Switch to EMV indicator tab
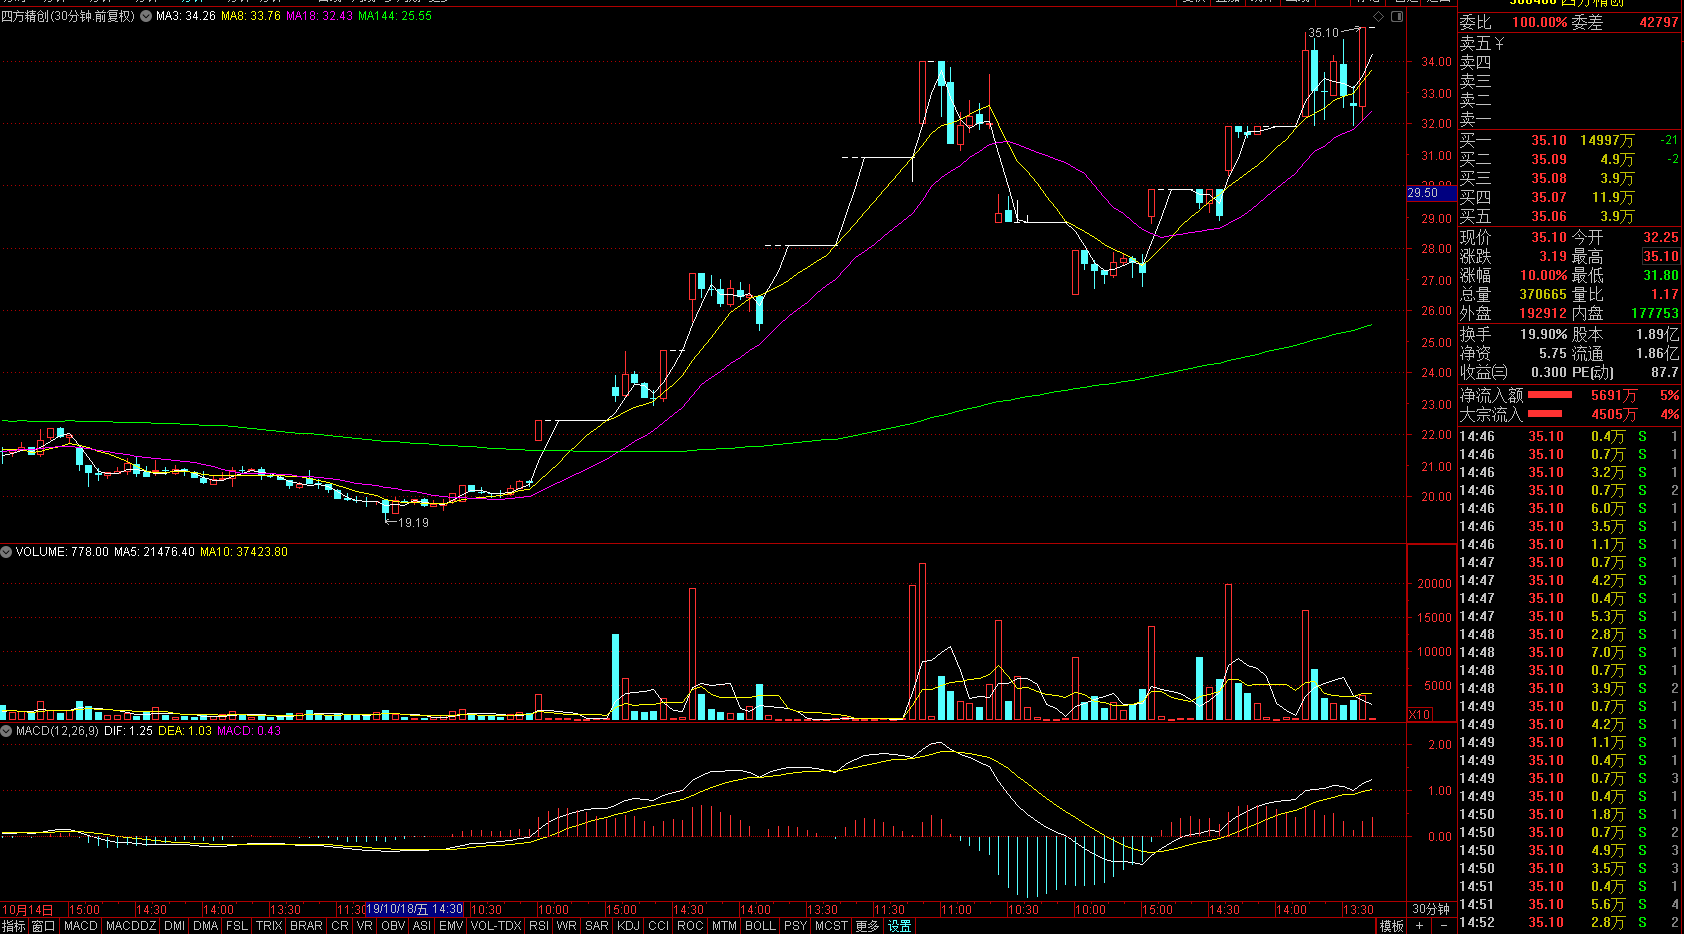This screenshot has width=1684, height=934. pos(451,926)
